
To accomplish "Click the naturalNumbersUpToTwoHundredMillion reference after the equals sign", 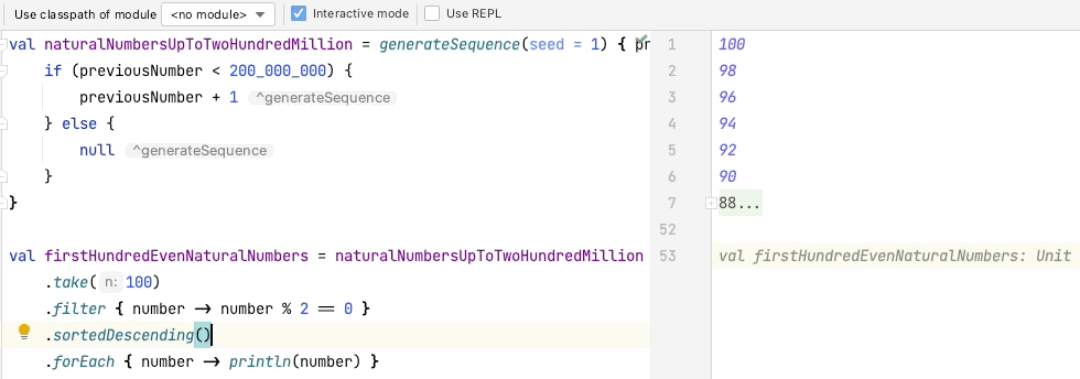I will point(489,256).
